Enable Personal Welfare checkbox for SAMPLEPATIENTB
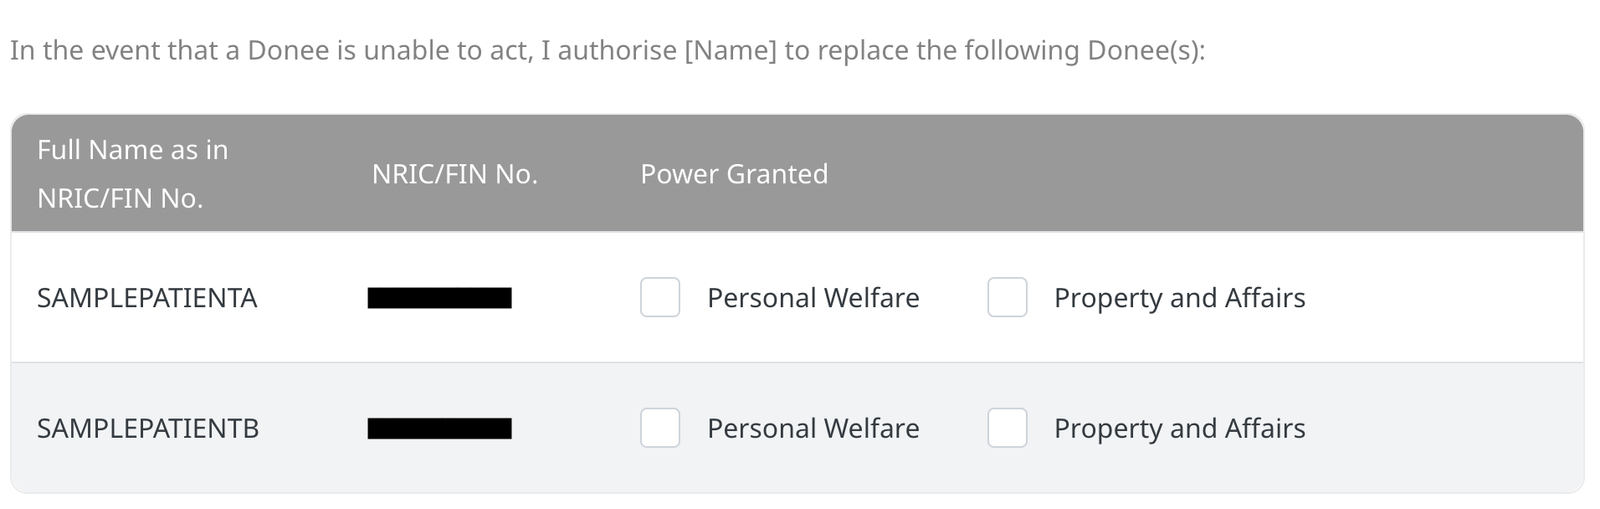The image size is (1600, 509). click(660, 428)
